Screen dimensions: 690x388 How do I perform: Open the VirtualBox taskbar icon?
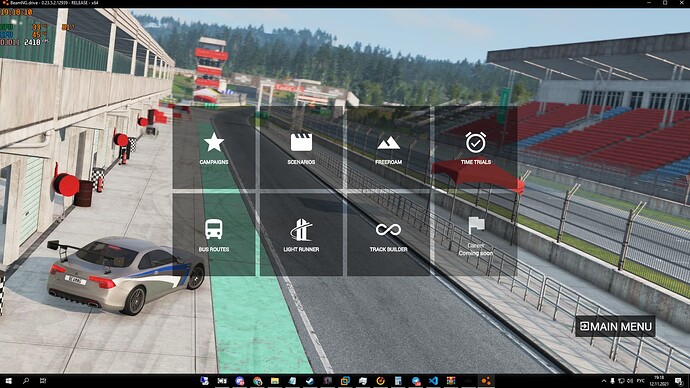pyautogui.click(x=345, y=381)
